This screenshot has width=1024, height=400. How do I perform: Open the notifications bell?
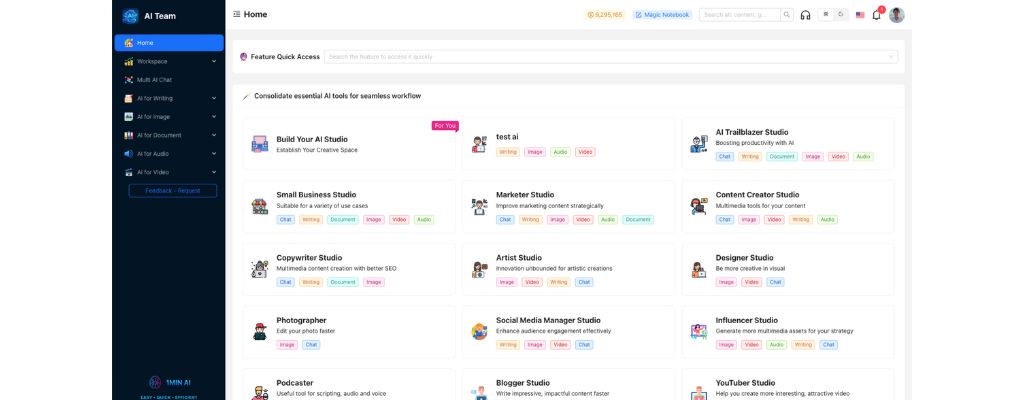(x=876, y=15)
